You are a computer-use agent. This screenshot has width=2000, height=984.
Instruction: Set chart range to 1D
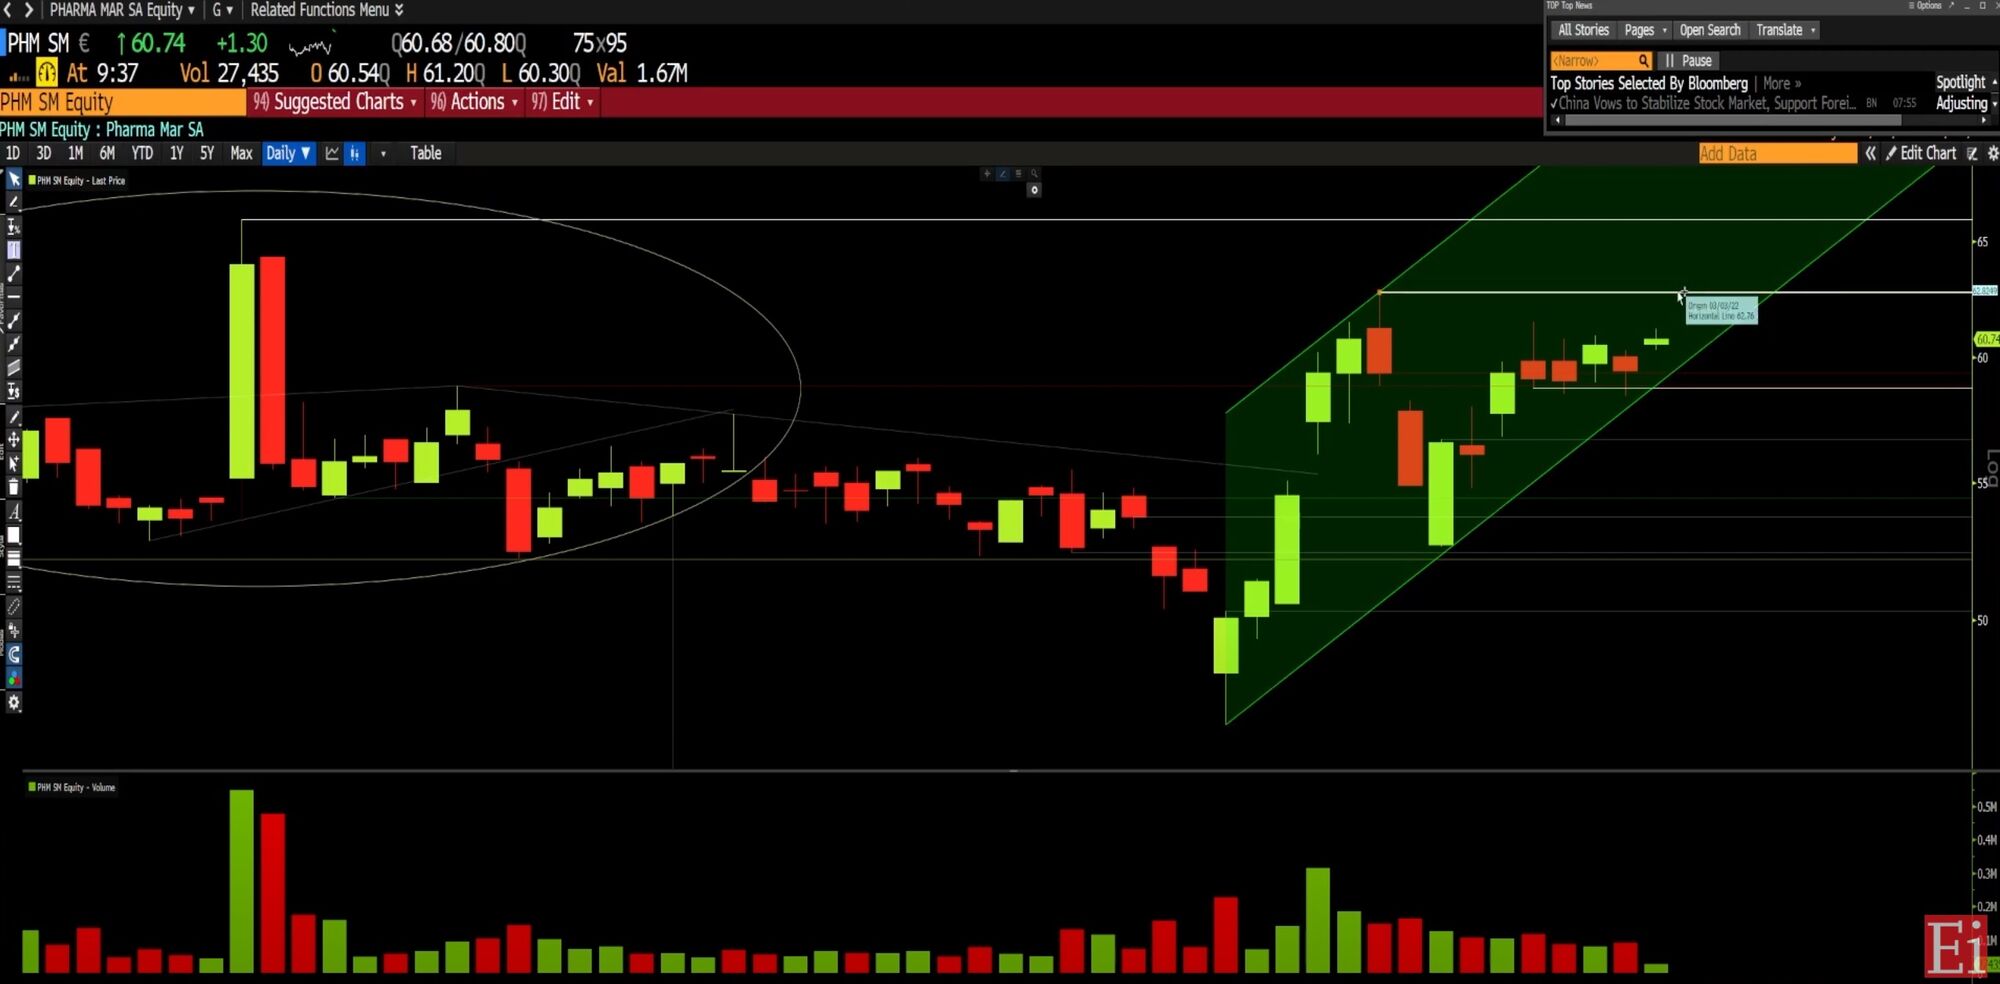(x=13, y=153)
